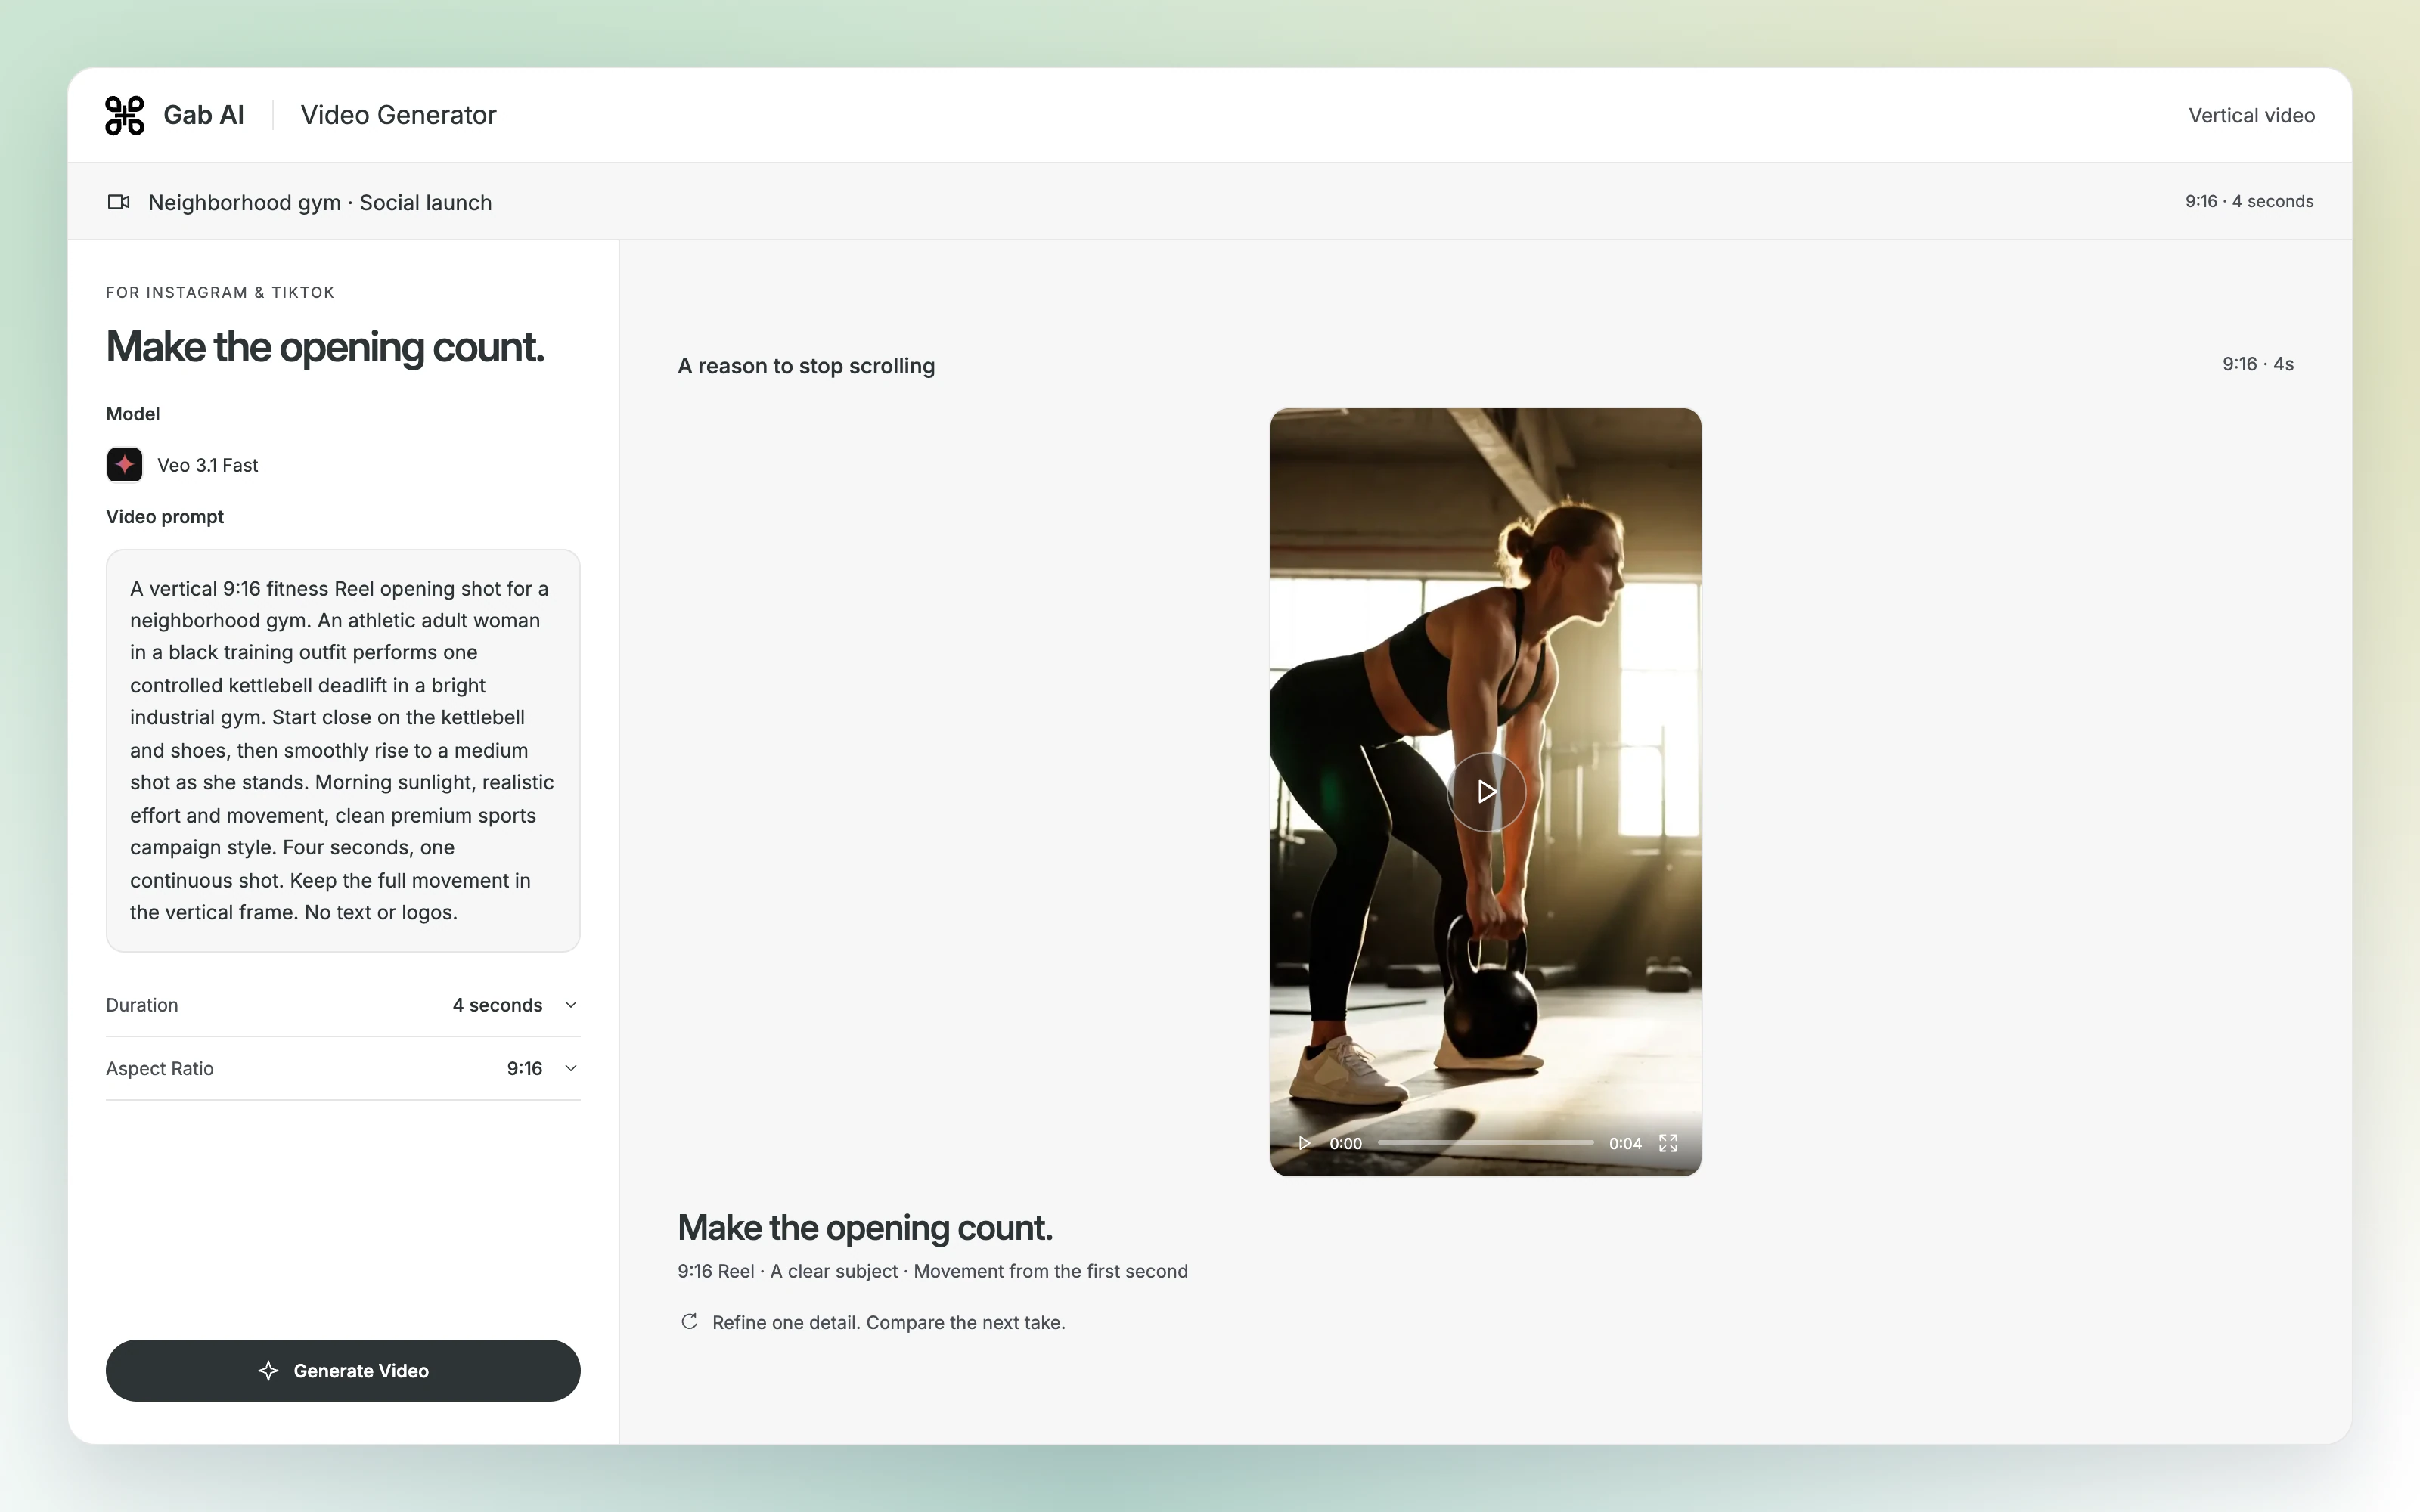This screenshot has height=1512, width=2420.
Task: Click the 0:00 current time timestamp
Action: click(x=1345, y=1143)
